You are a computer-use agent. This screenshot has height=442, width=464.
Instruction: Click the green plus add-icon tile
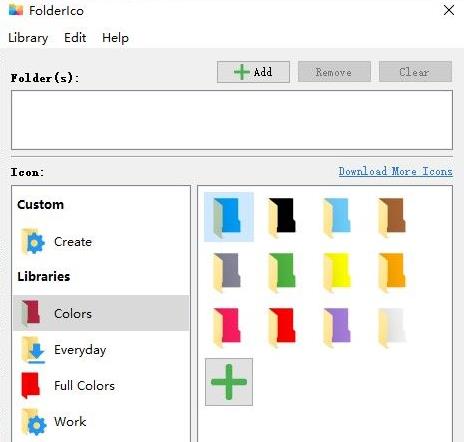[229, 382]
